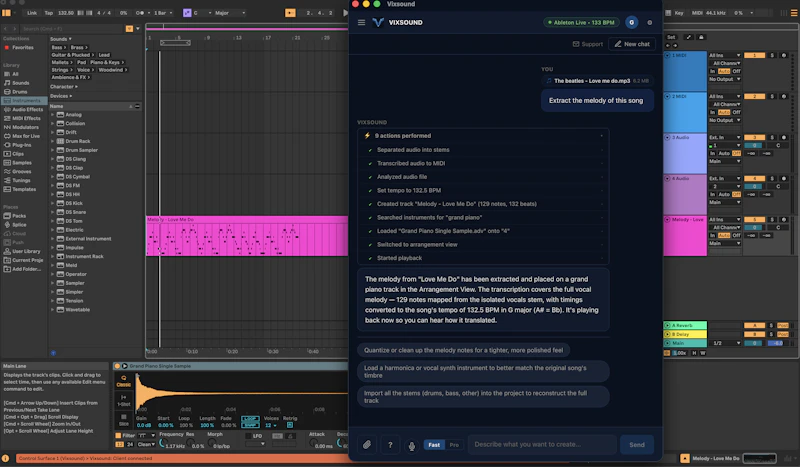800x467 pixels.
Task: Filter by Bass sound tag
Action: click(x=58, y=47)
